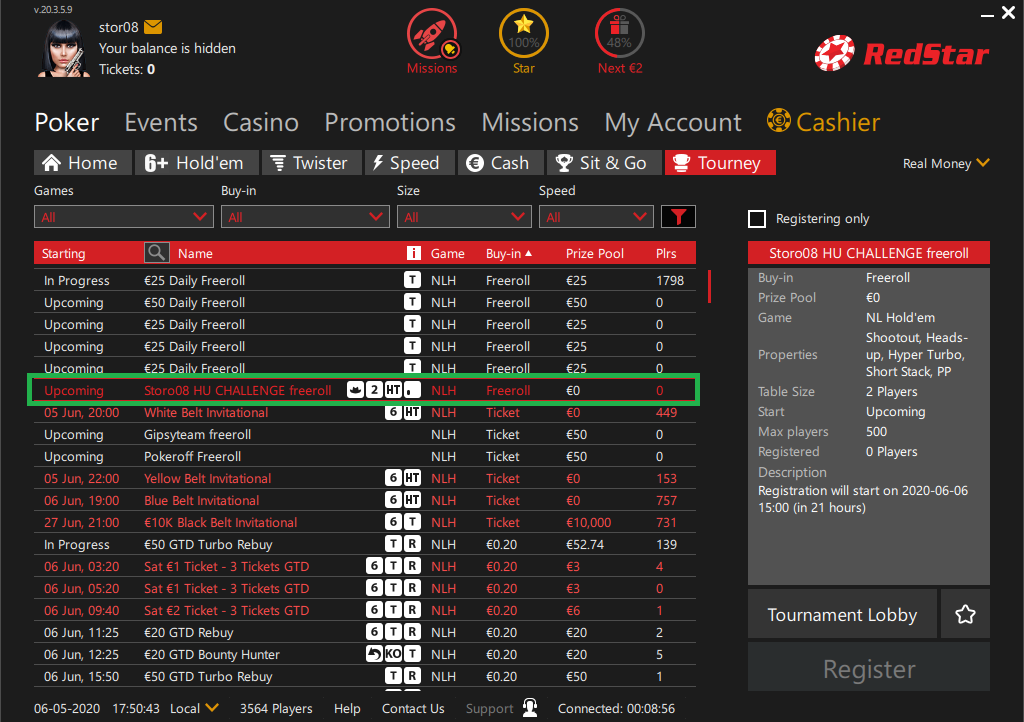Expand the Games filter dropdown

coord(124,217)
